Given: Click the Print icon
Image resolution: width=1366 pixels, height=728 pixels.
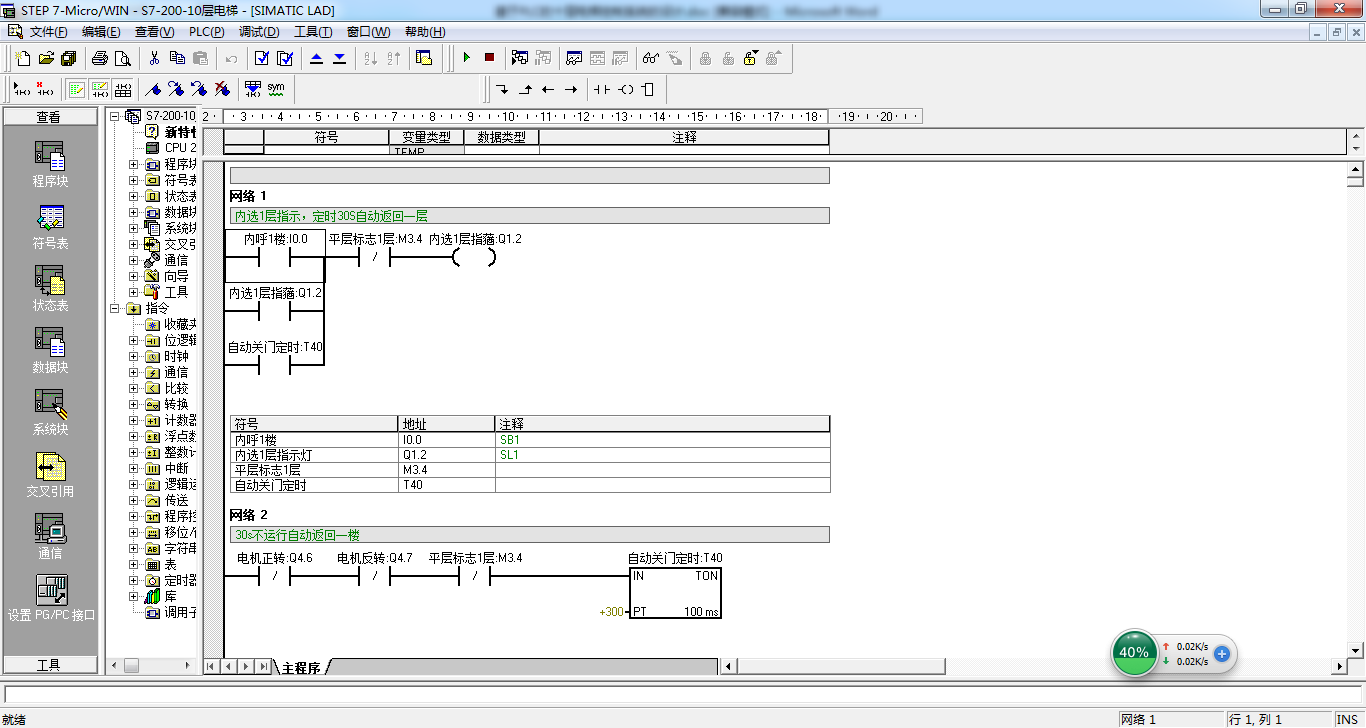Looking at the screenshot, I should [100, 58].
